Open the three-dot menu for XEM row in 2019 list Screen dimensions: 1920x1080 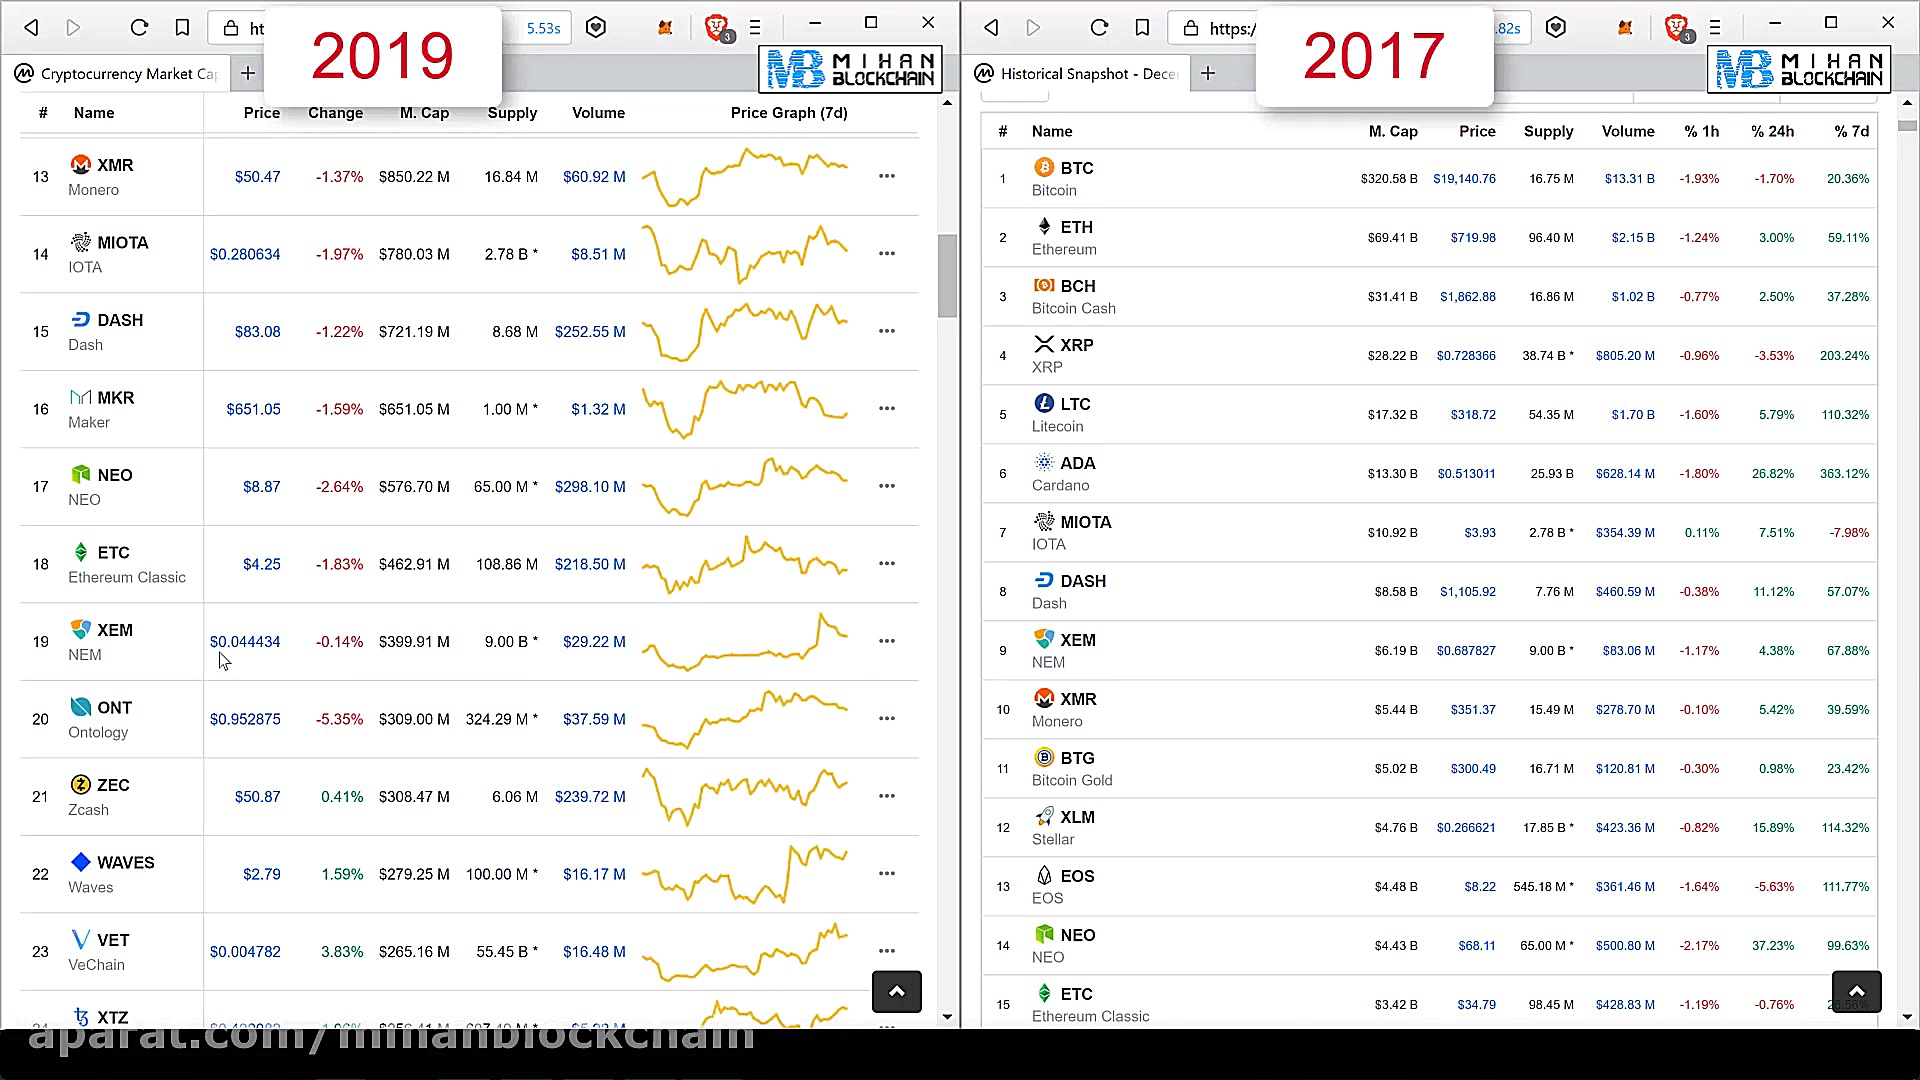coord(887,641)
